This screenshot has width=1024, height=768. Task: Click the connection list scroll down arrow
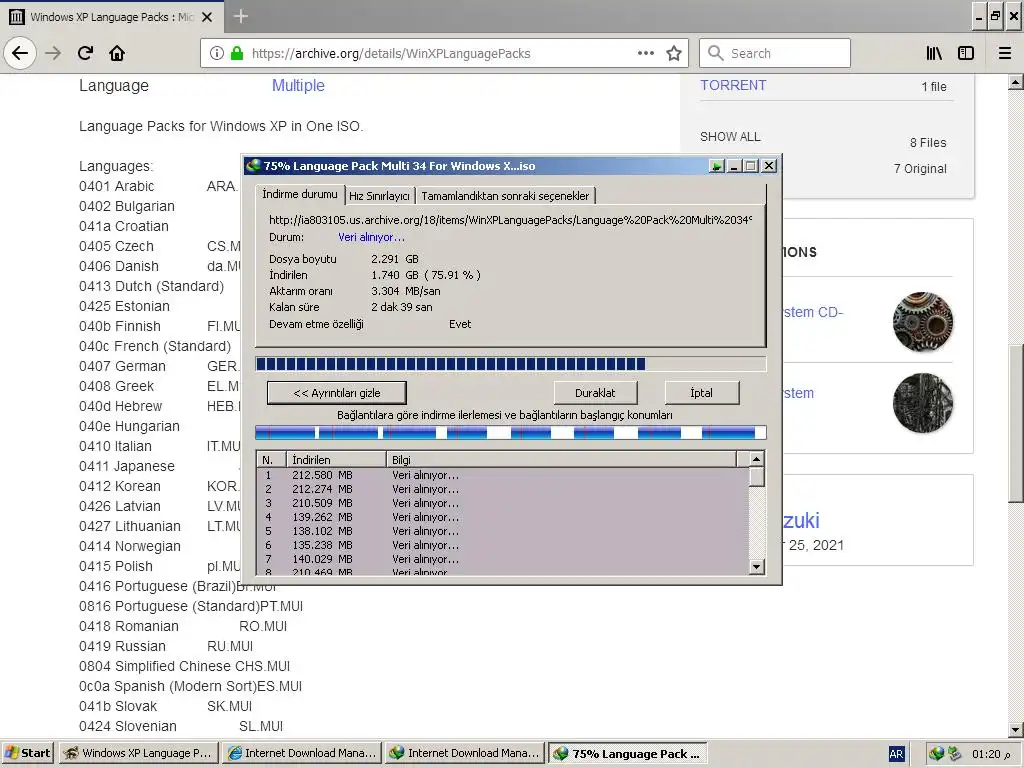pyautogui.click(x=756, y=566)
